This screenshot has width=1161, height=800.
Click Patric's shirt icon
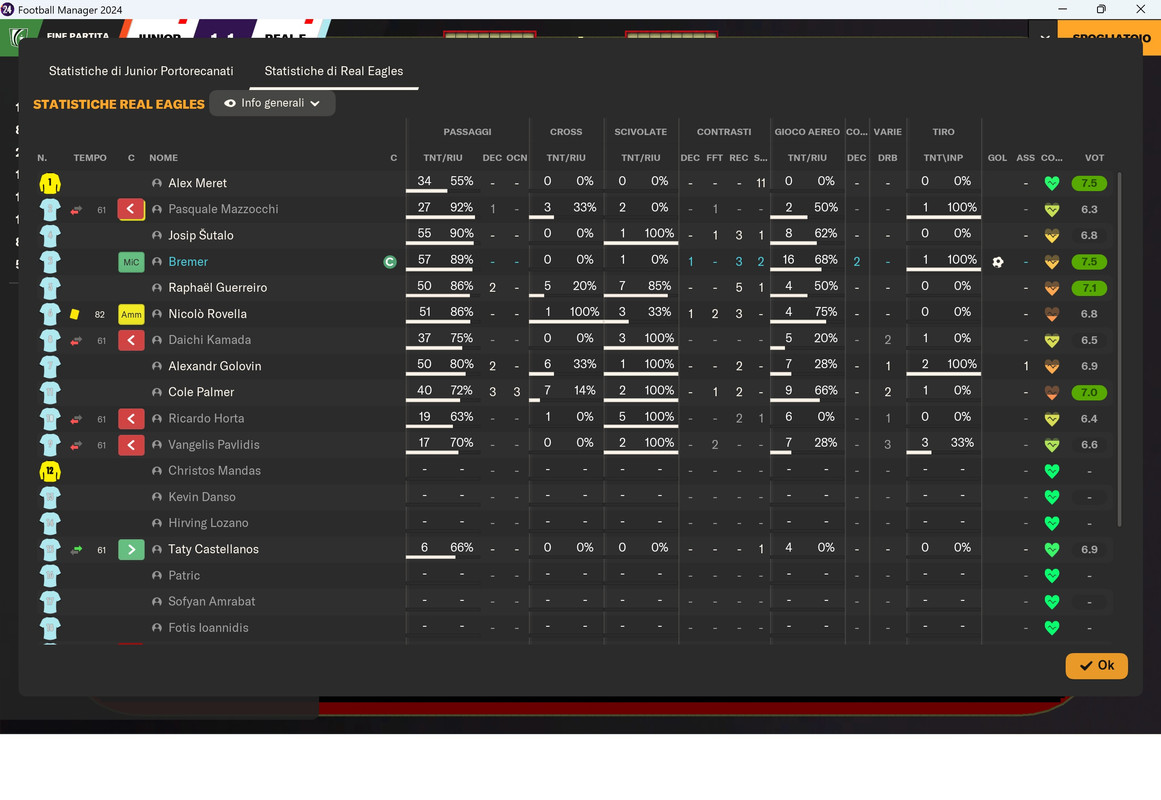(x=50, y=576)
